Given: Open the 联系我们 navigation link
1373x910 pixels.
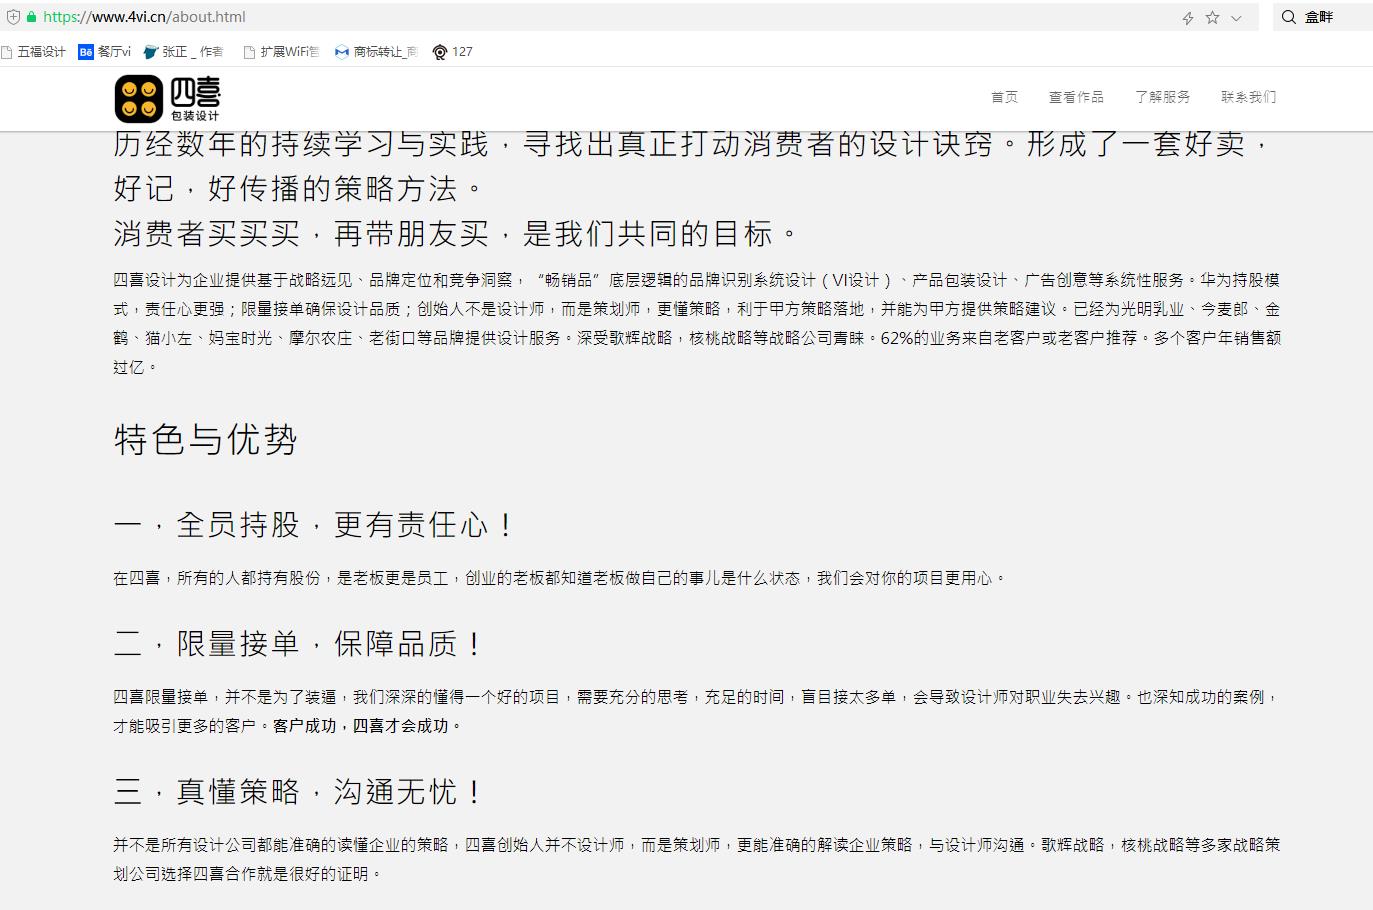Looking at the screenshot, I should (x=1248, y=96).
